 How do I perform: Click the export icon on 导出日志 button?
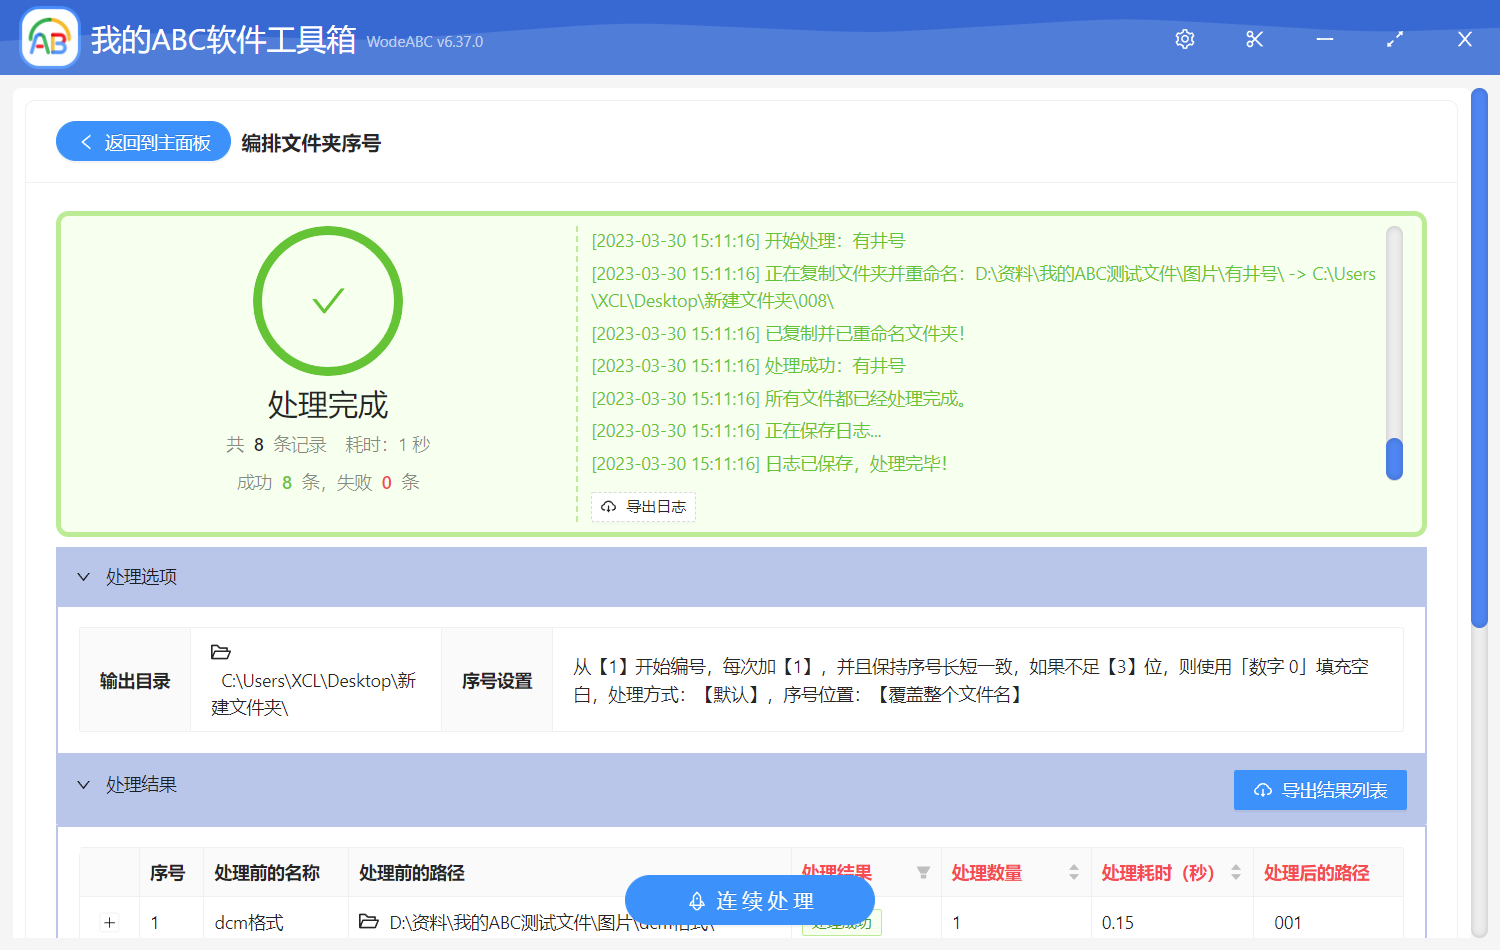tap(608, 507)
